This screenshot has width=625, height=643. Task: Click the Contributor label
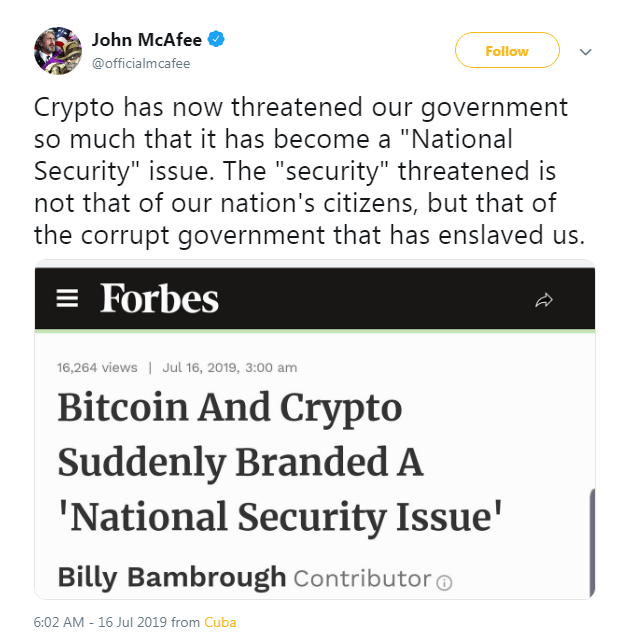[x=363, y=578]
